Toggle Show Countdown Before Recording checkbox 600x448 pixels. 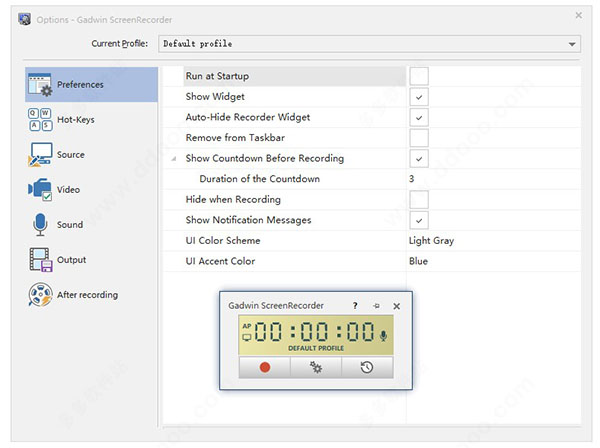(419, 158)
